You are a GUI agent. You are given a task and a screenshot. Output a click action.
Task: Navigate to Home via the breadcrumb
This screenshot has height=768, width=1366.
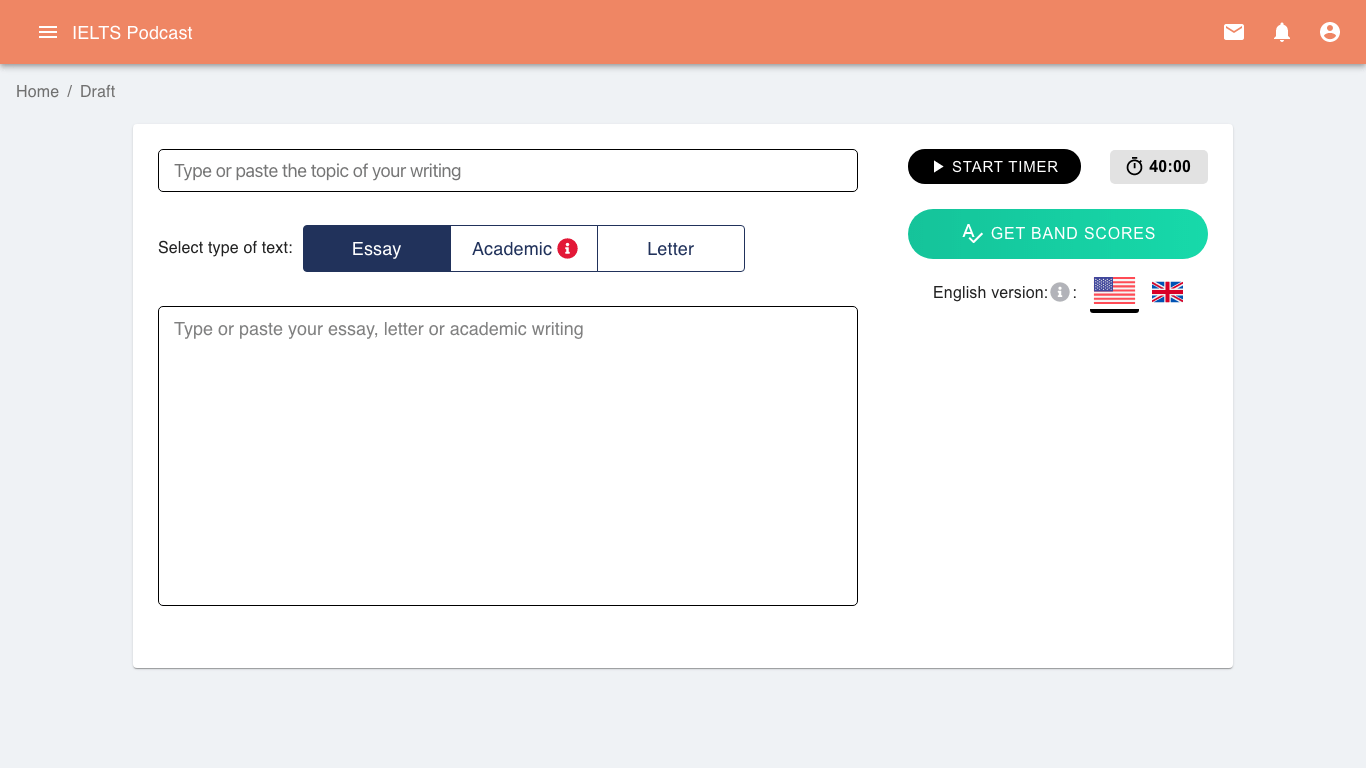pos(37,91)
